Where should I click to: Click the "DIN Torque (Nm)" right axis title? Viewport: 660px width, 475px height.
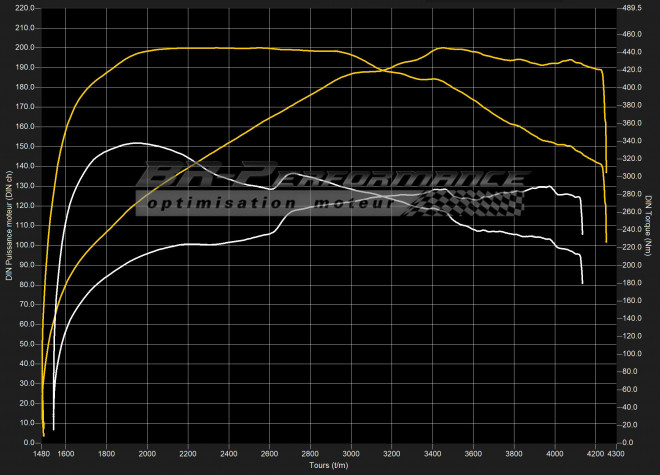coord(651,228)
